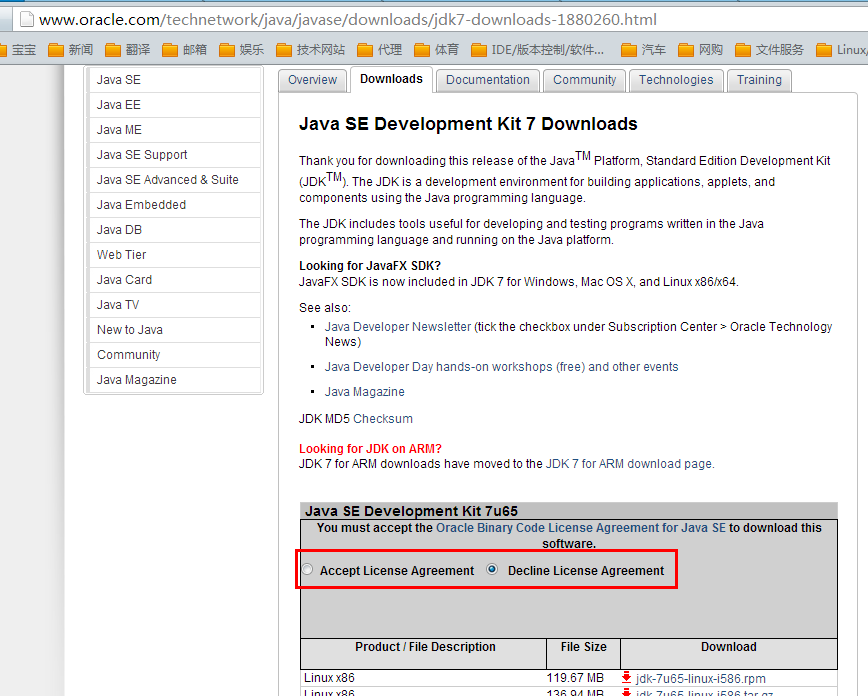Open JDK 7 for ARM download page link
Viewport: 868px width, 696px height.
(630, 463)
